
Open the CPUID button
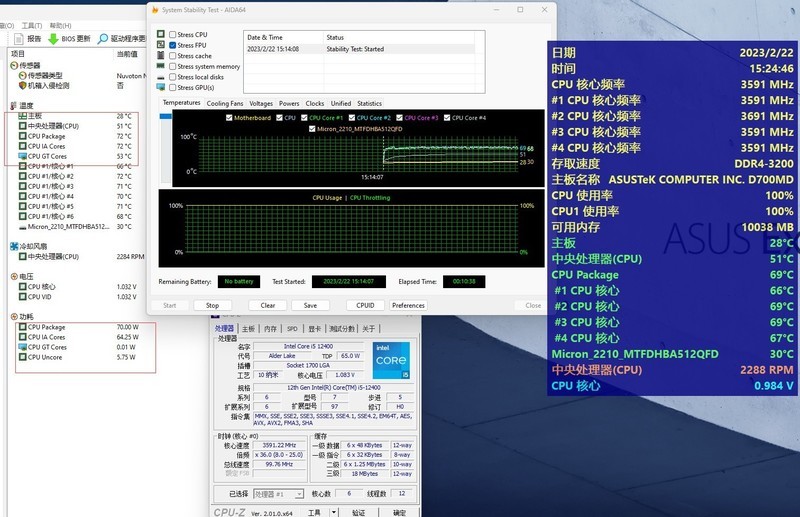tap(365, 305)
